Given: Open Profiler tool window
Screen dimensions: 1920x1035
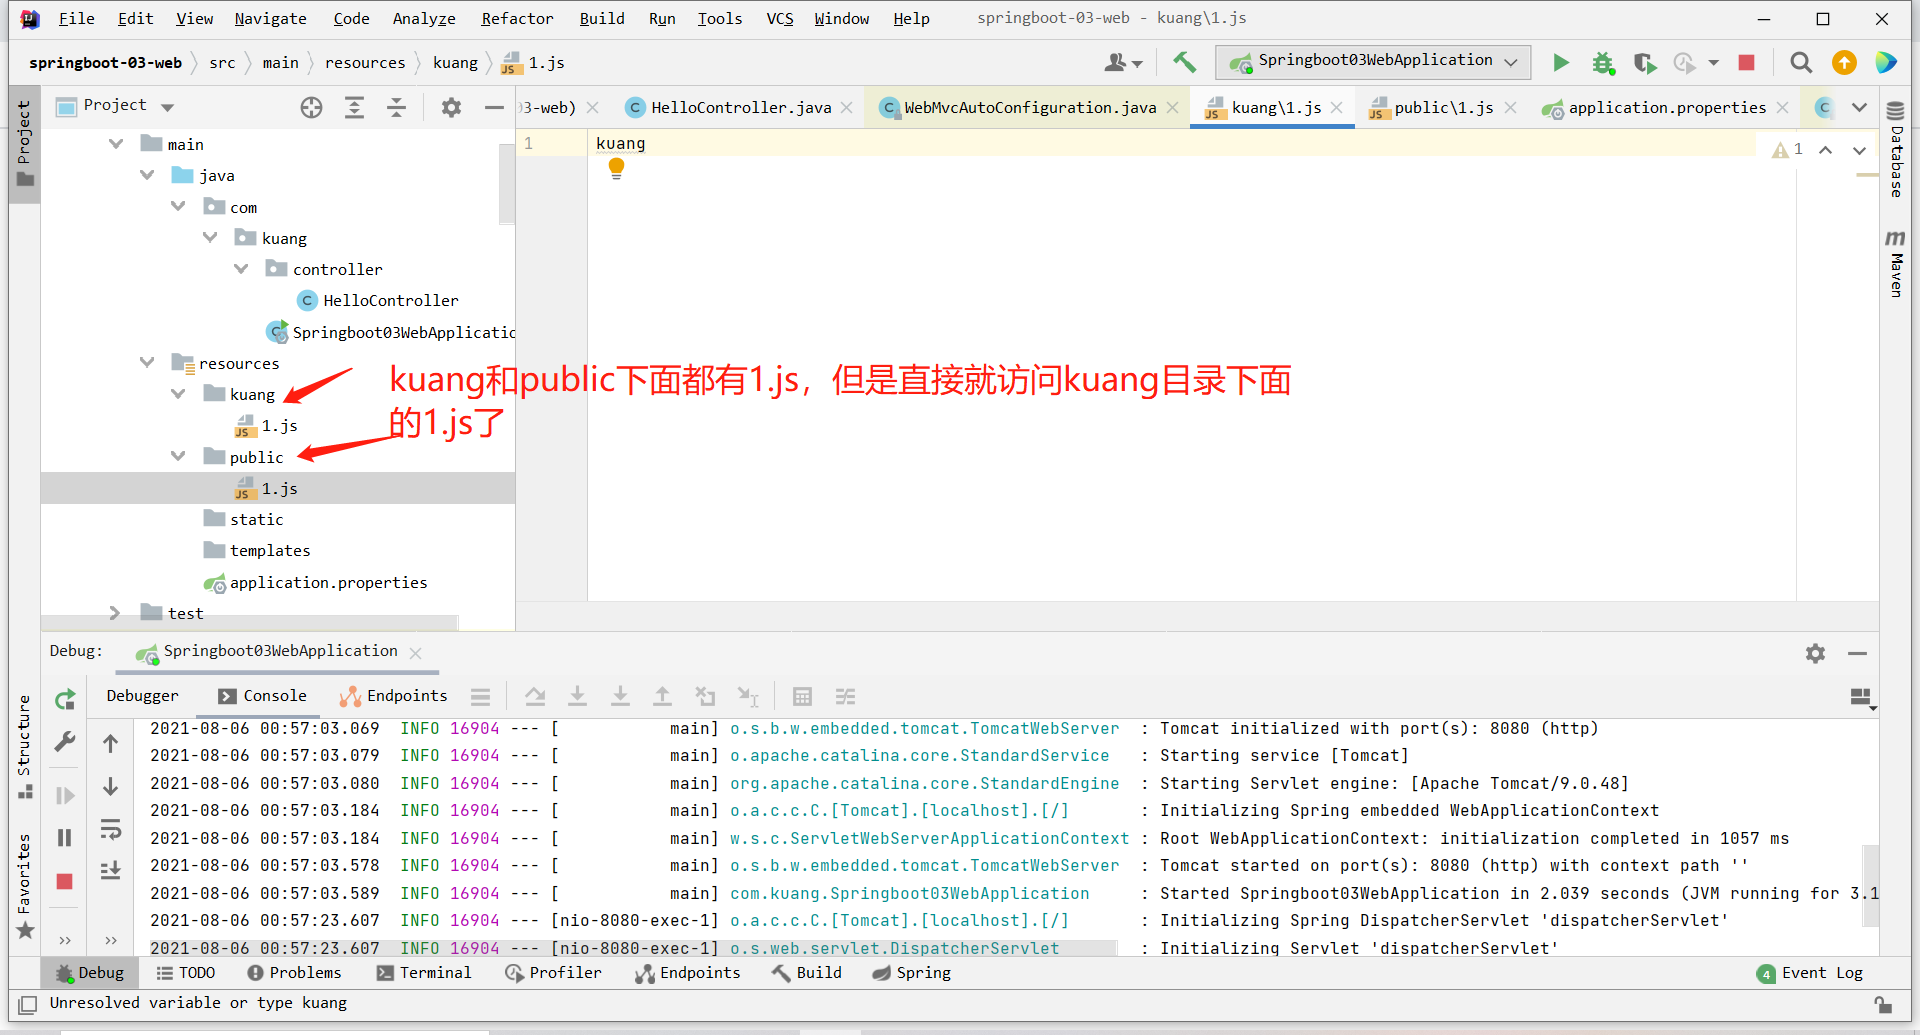Looking at the screenshot, I should pos(554,973).
